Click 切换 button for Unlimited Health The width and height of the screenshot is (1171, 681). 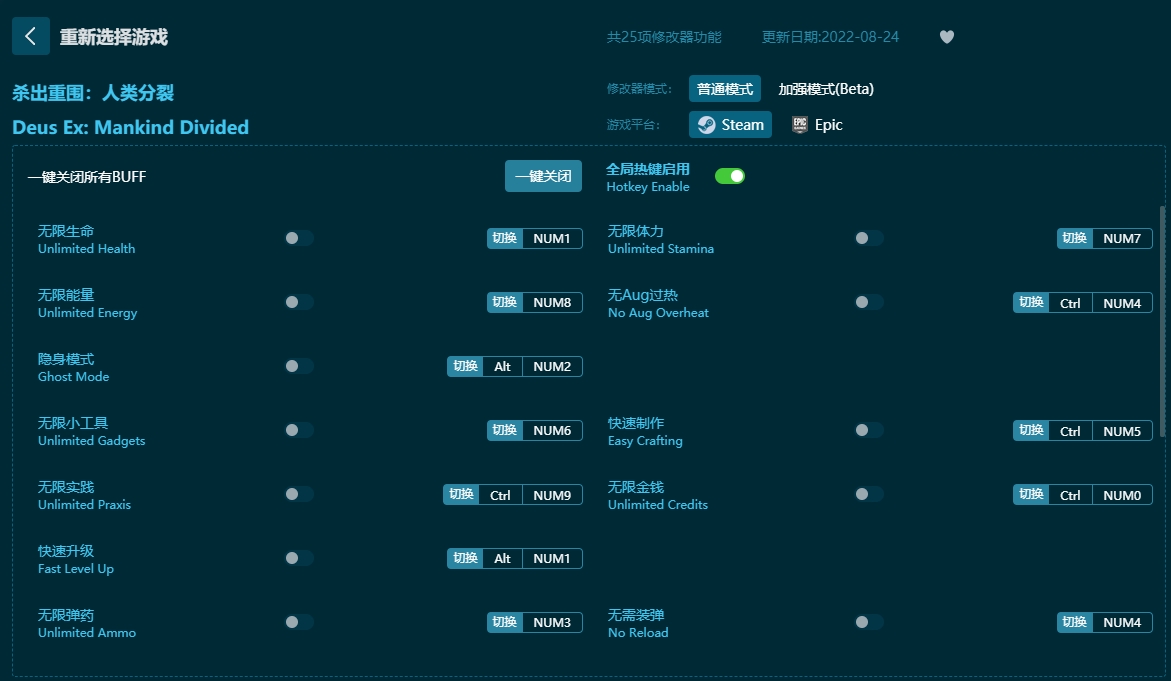pos(505,238)
